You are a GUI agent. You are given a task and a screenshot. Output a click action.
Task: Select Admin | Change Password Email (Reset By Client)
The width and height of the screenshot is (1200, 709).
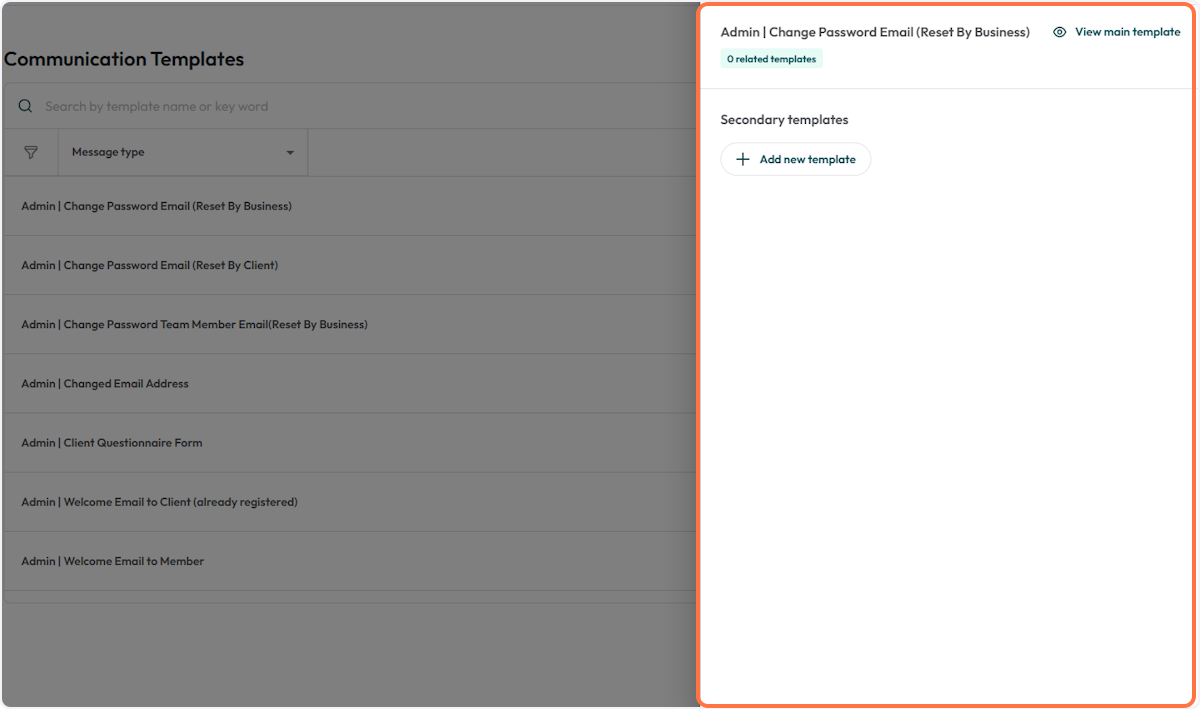[x=148, y=265]
